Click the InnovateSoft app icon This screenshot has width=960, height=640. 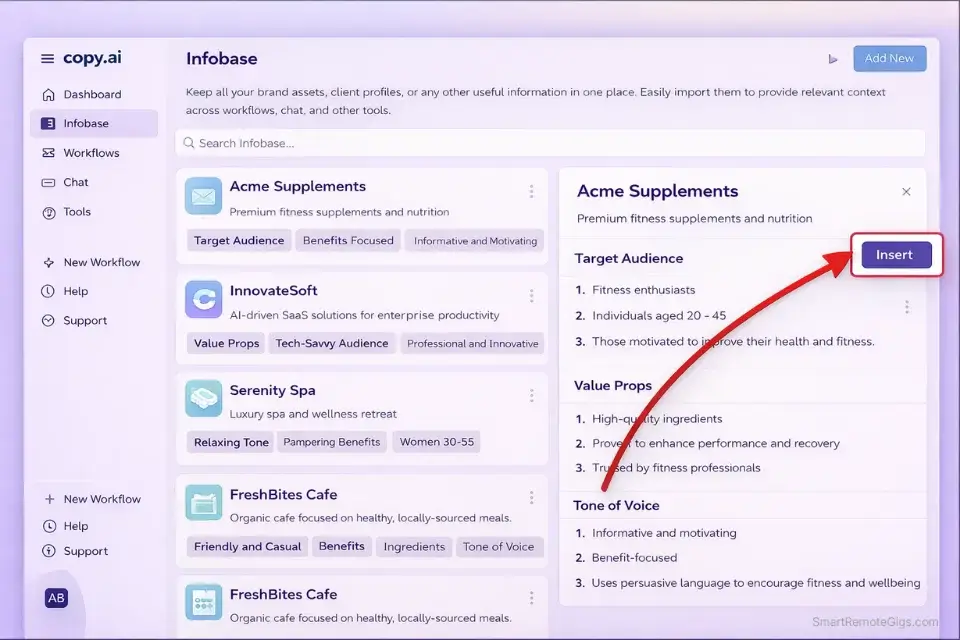(204, 299)
